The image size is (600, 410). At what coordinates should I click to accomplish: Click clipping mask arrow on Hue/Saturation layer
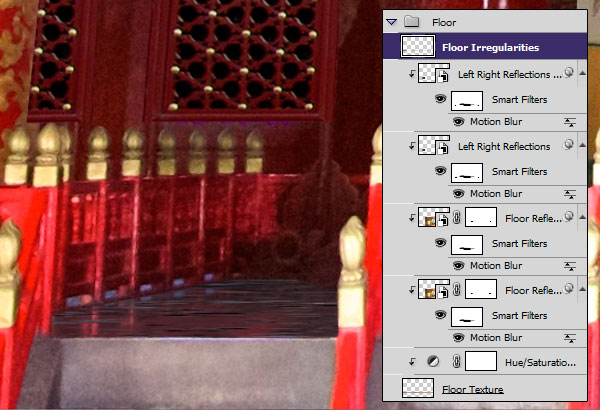[412, 361]
